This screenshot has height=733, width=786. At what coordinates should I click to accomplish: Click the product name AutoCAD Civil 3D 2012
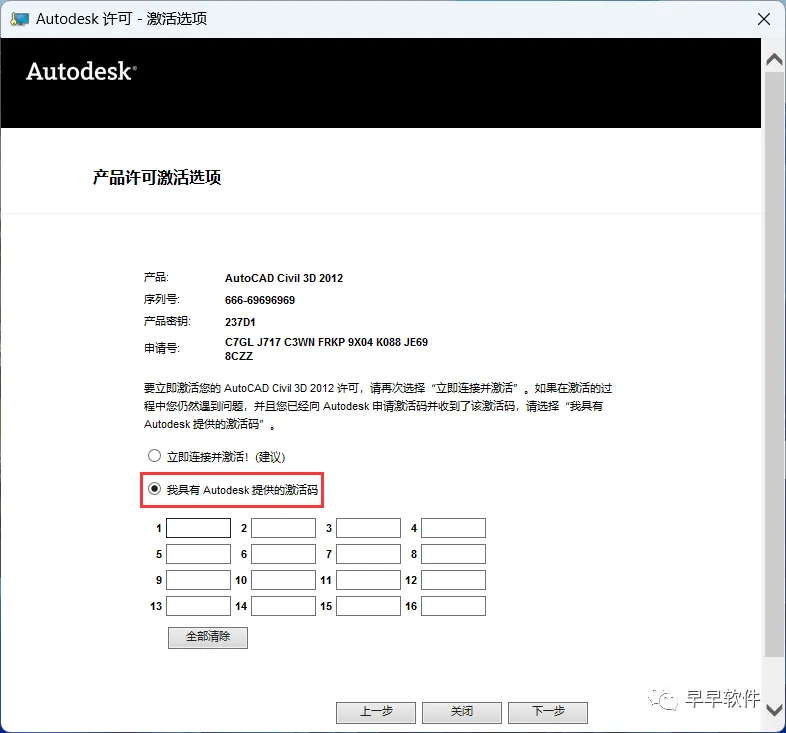click(284, 278)
